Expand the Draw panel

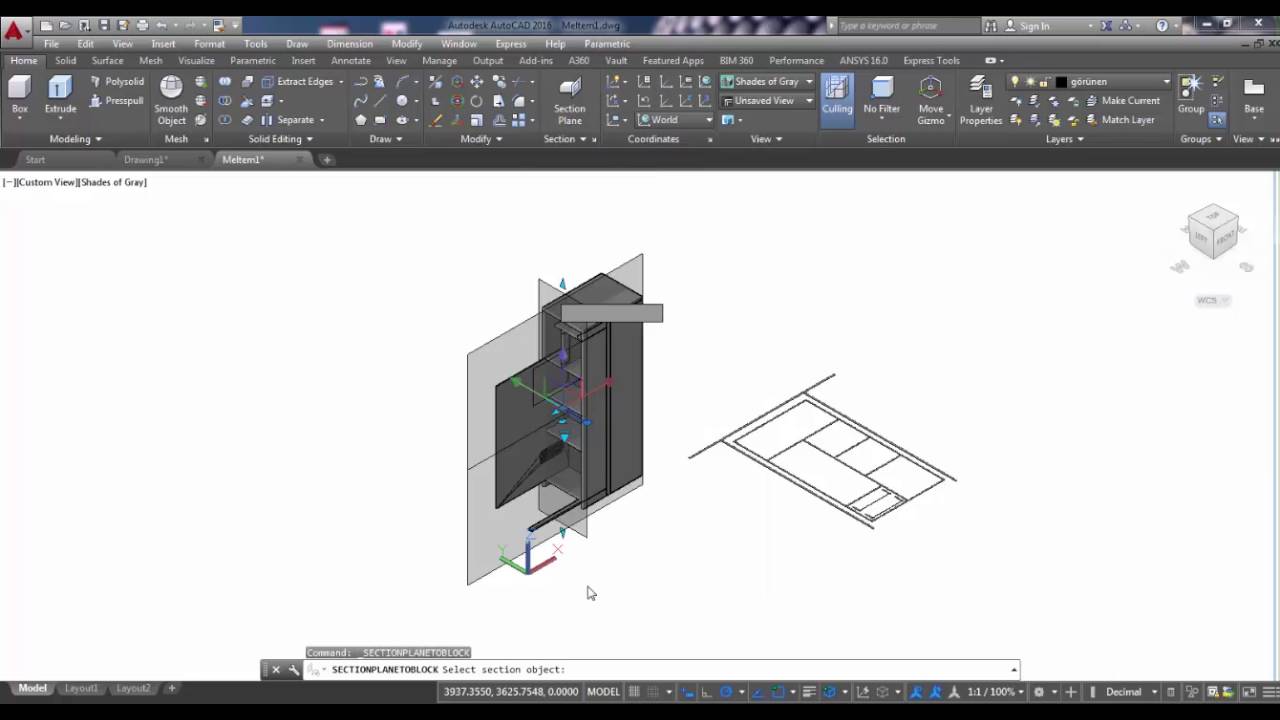click(385, 139)
